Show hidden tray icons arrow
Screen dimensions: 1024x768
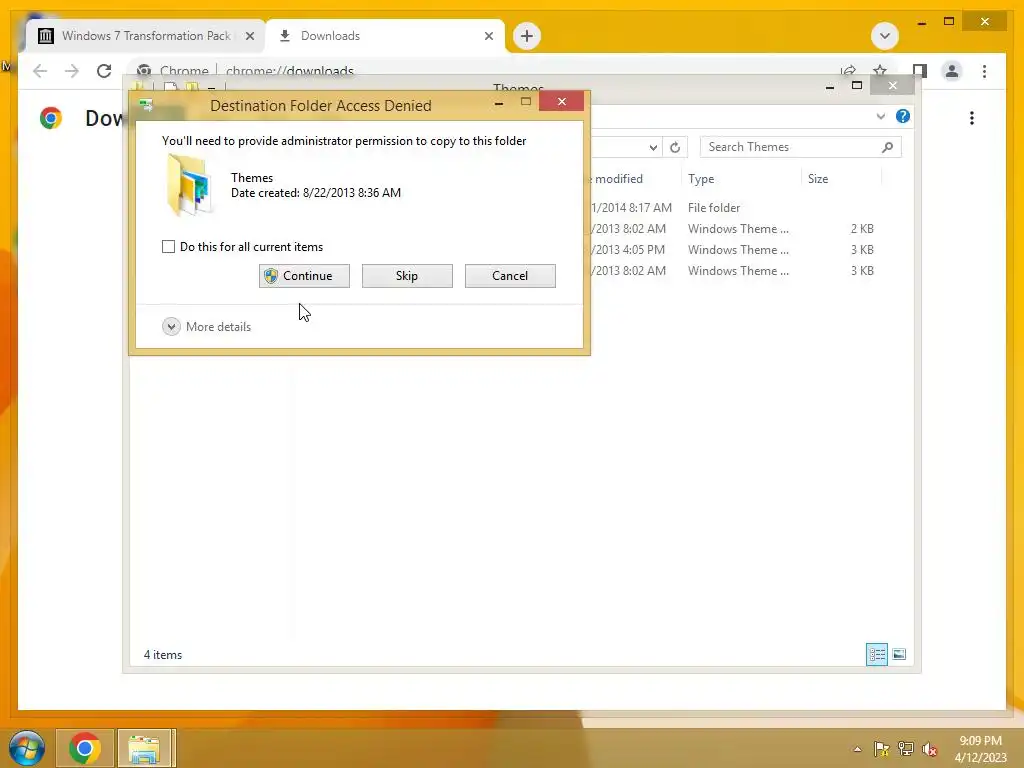click(857, 749)
